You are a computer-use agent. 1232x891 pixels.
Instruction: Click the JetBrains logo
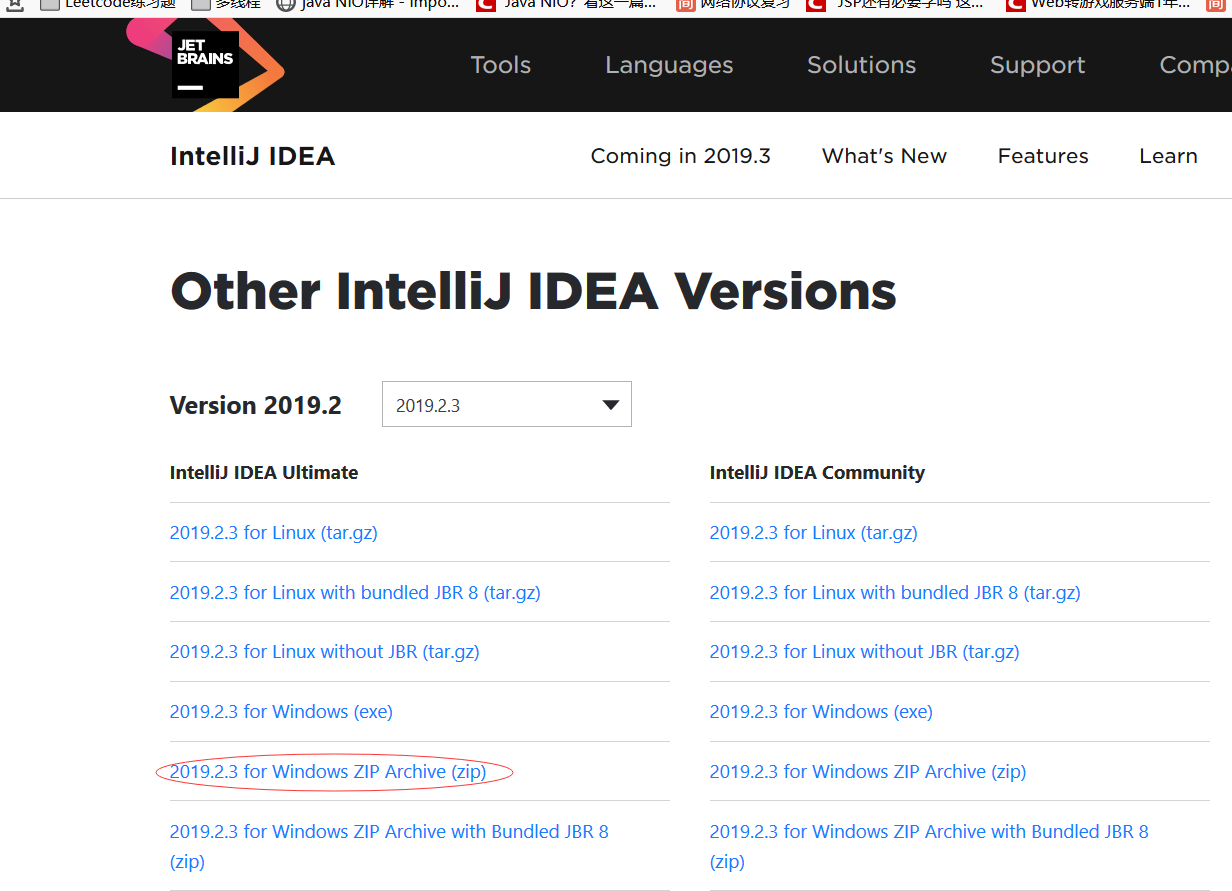pyautogui.click(x=206, y=64)
